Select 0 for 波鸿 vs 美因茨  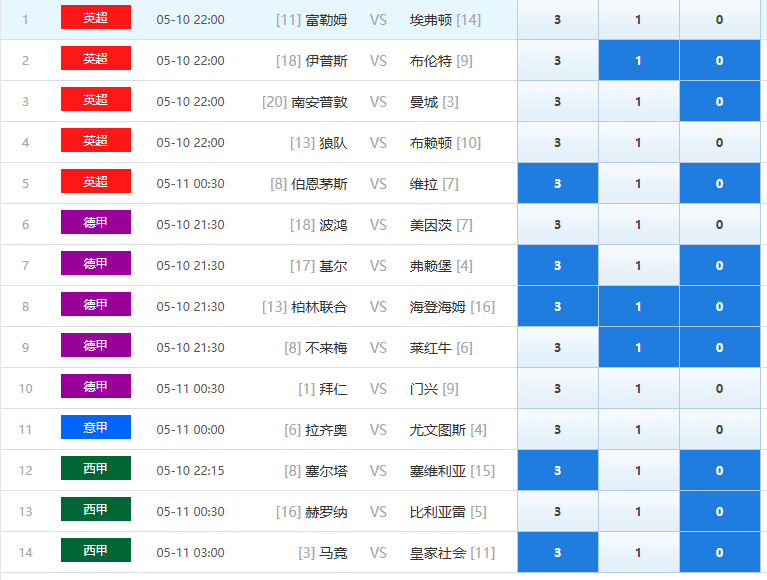click(x=720, y=224)
